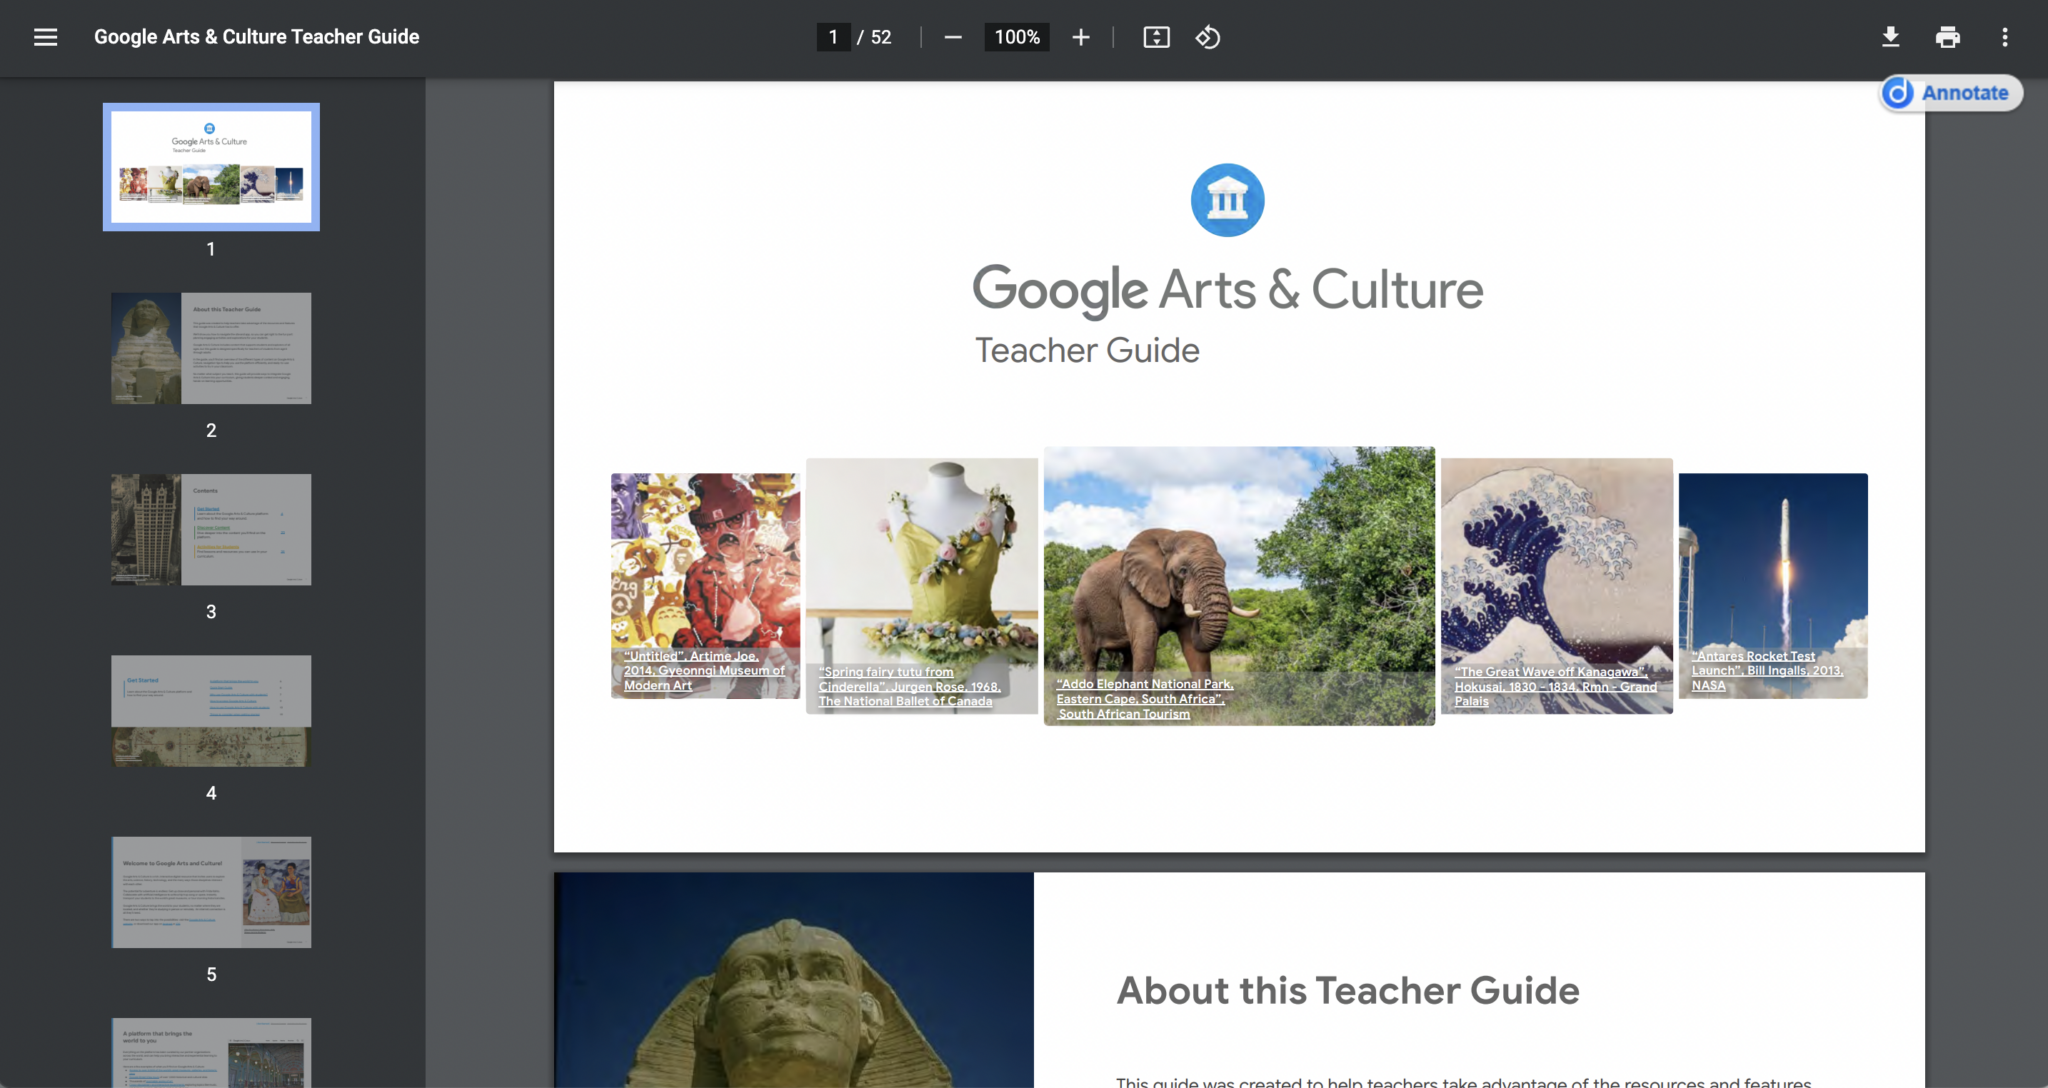The height and width of the screenshot is (1088, 2048).
Task: Rotate the document counterclockwise
Action: coord(1208,37)
